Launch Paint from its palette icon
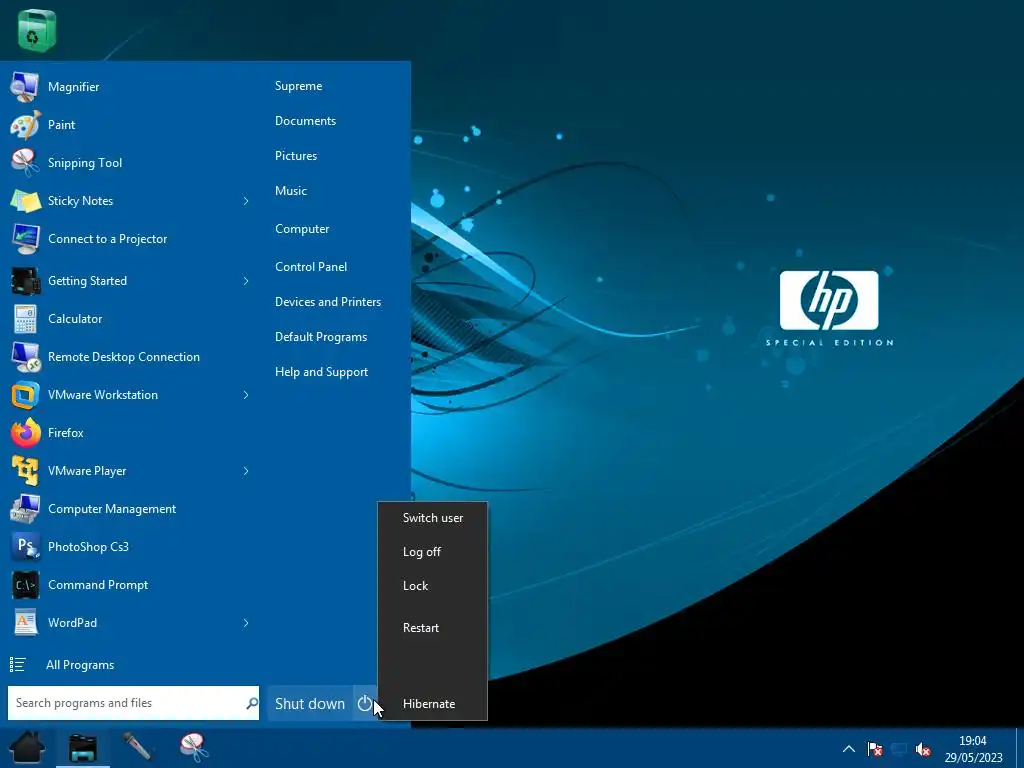The width and height of the screenshot is (1024, 768). pyautogui.click(x=25, y=125)
